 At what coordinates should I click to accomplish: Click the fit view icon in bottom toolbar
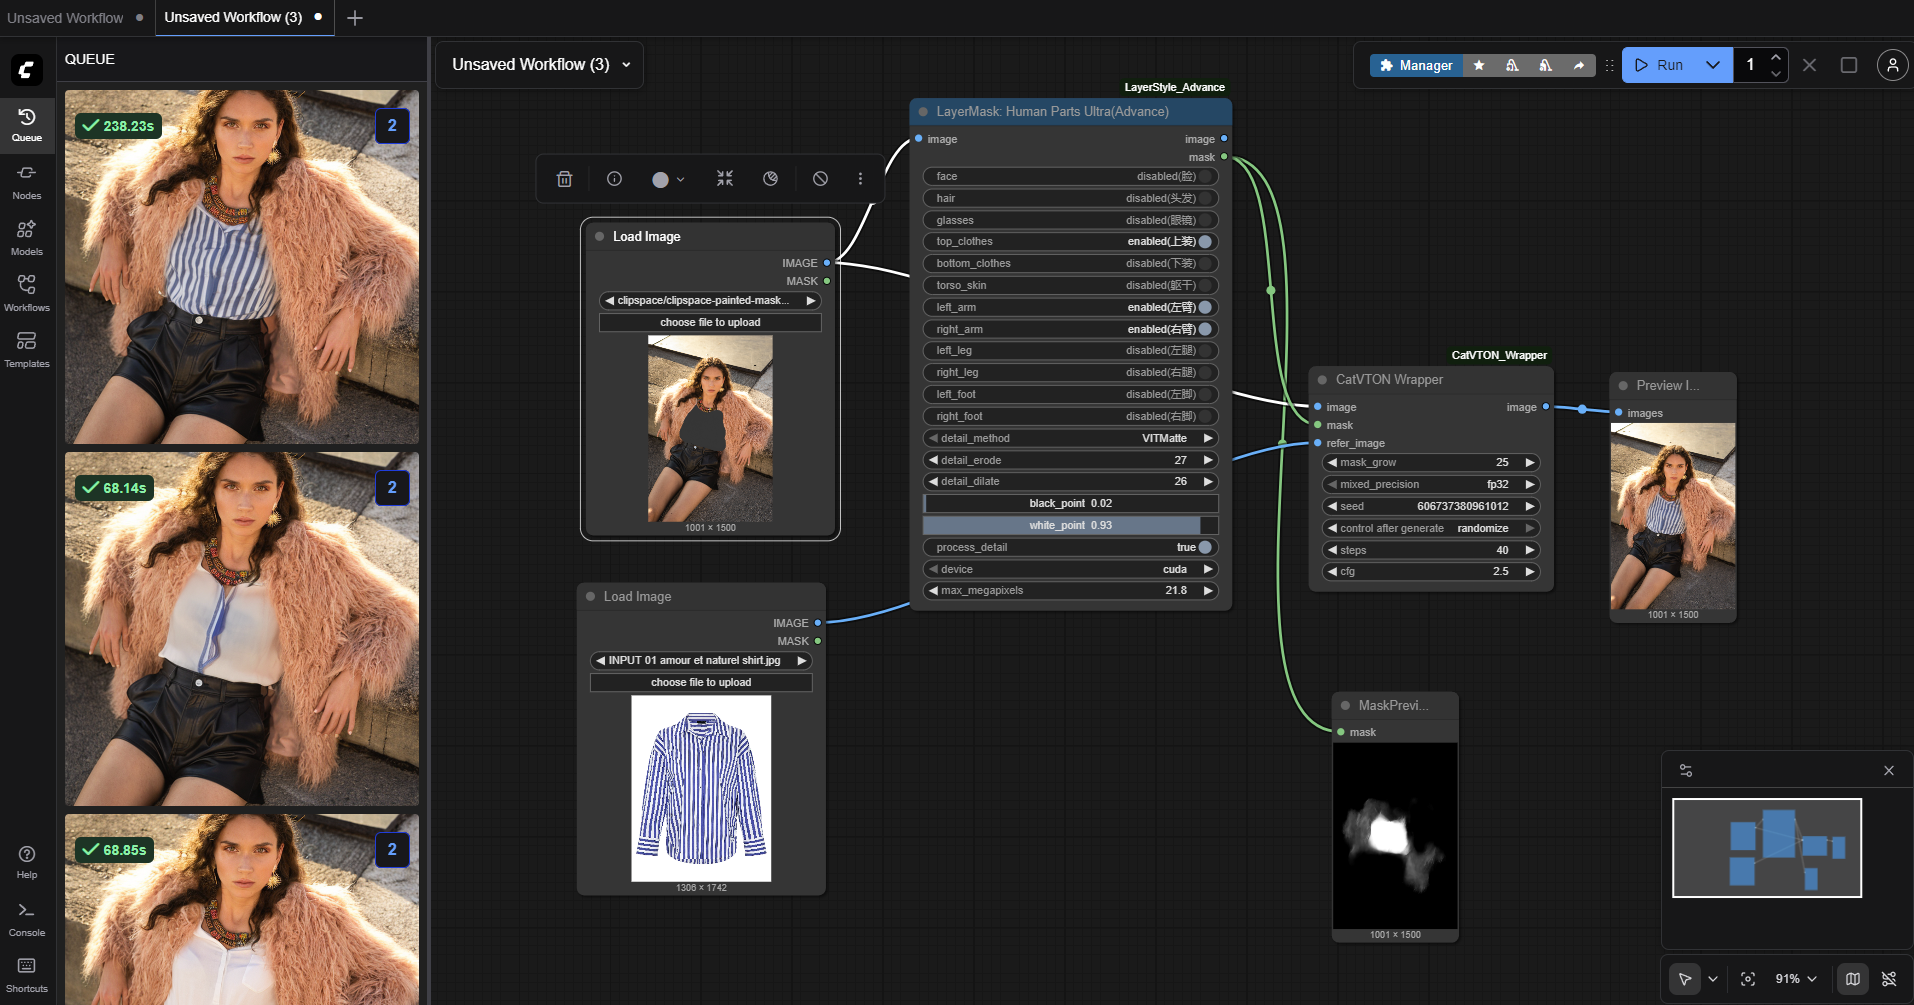click(1748, 979)
